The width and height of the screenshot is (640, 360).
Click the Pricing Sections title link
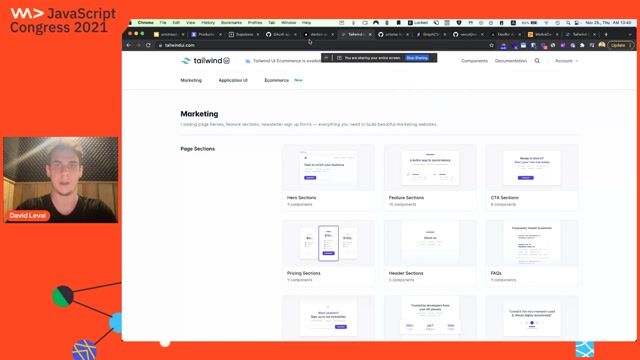(x=304, y=273)
